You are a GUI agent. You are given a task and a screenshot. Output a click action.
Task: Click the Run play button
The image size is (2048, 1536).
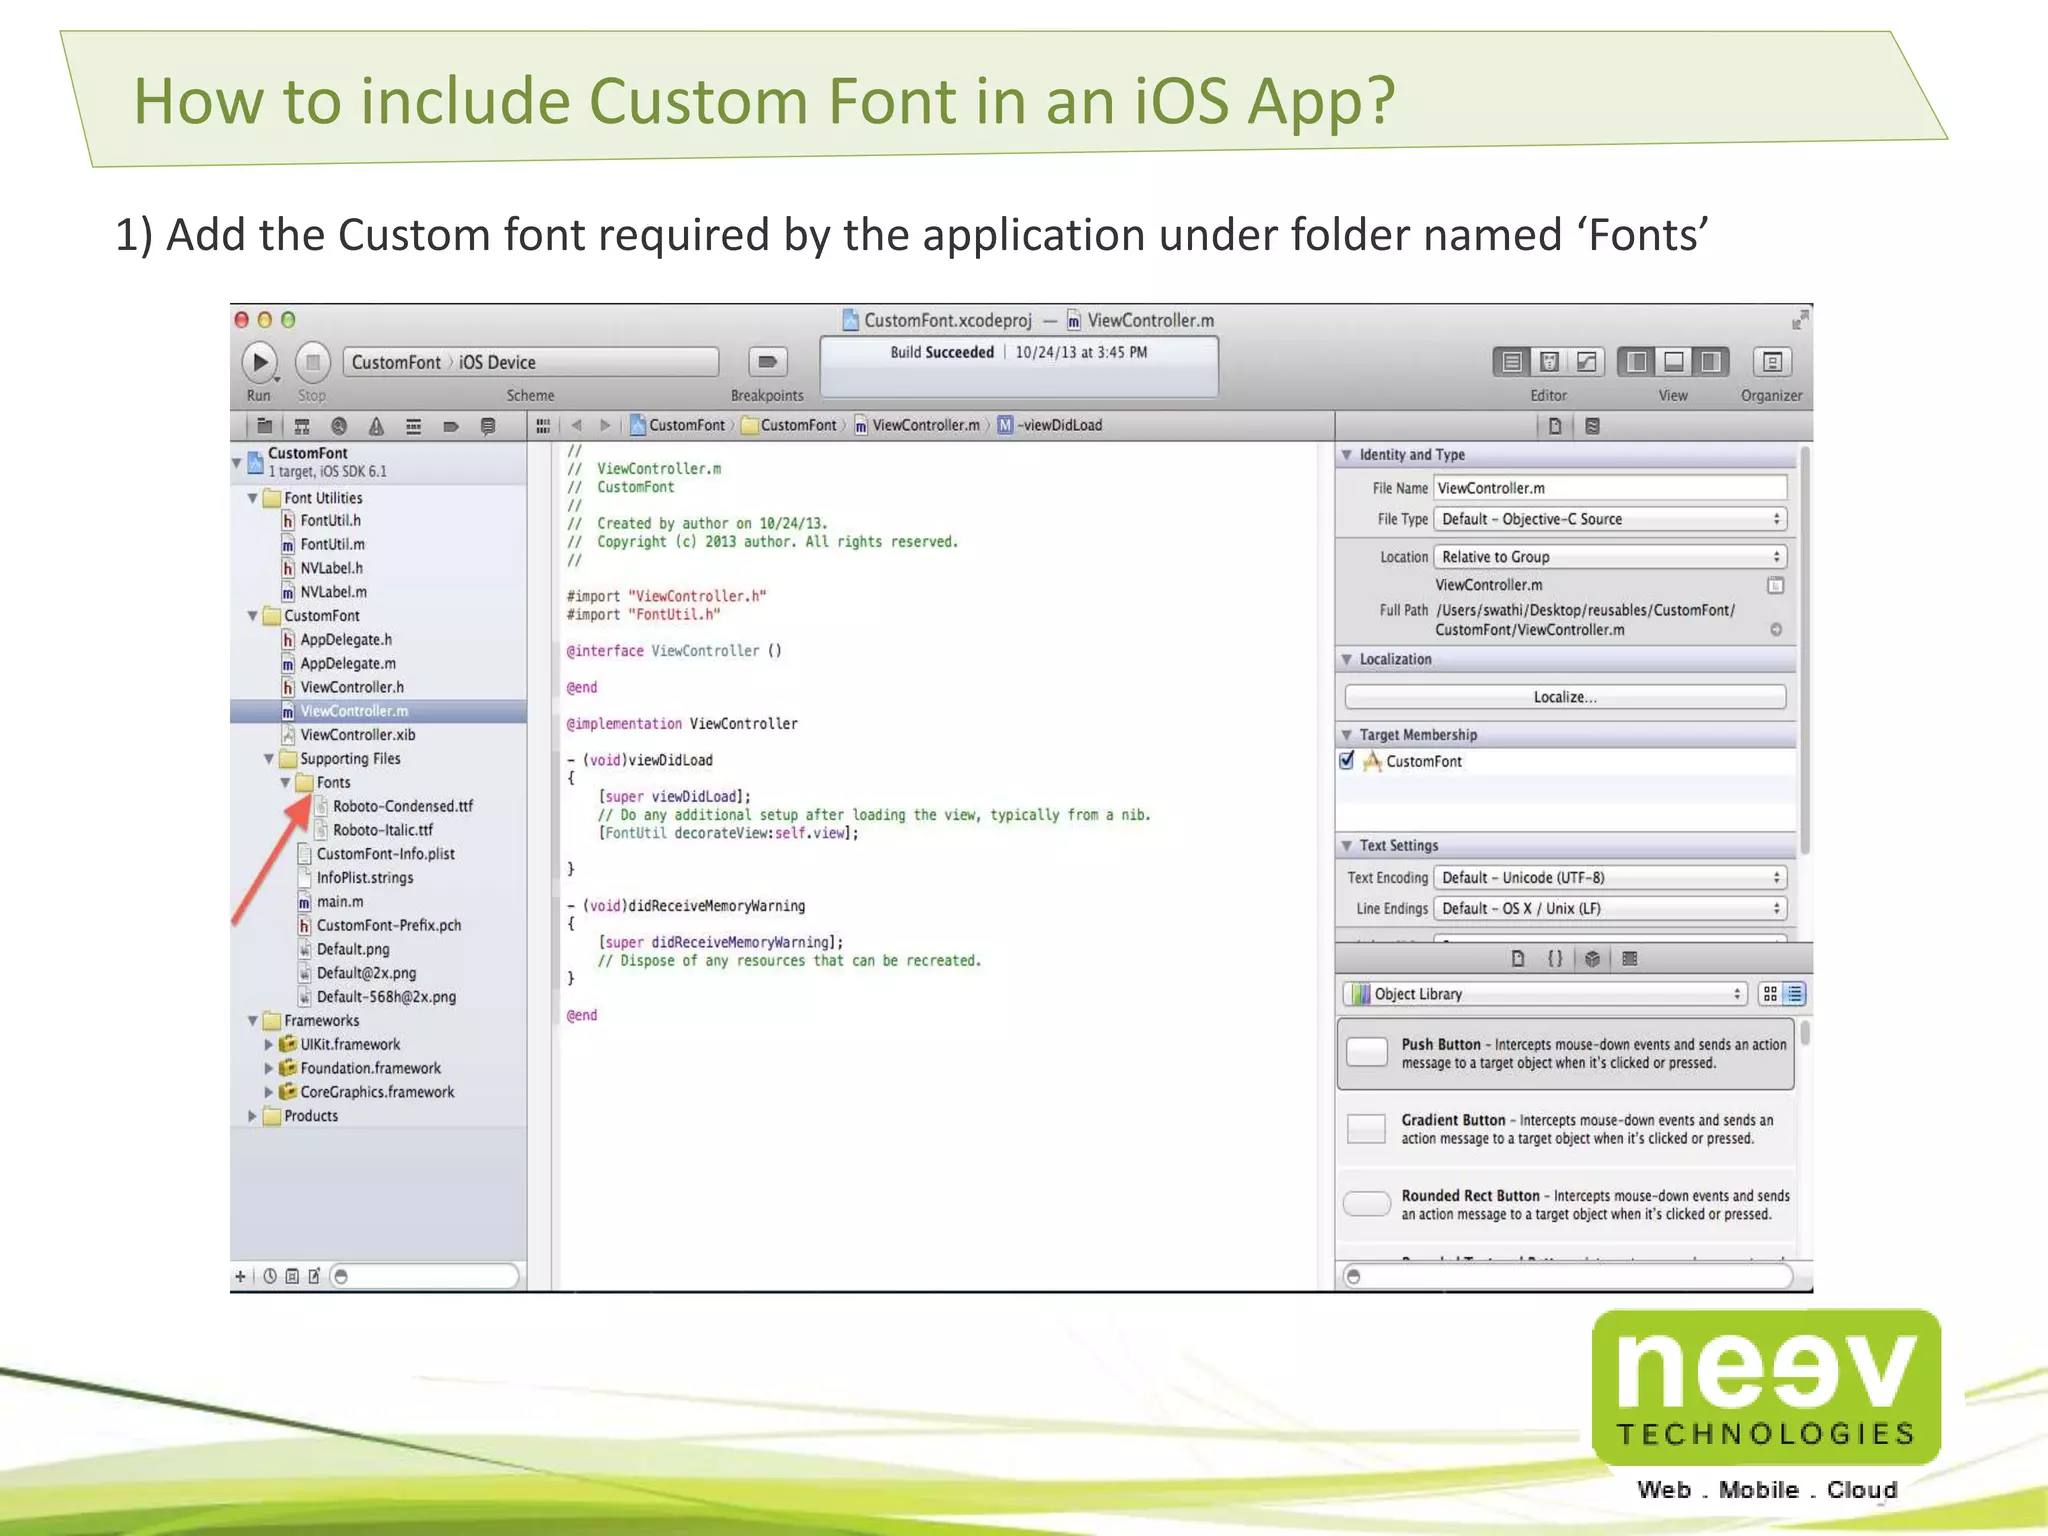pos(260,362)
